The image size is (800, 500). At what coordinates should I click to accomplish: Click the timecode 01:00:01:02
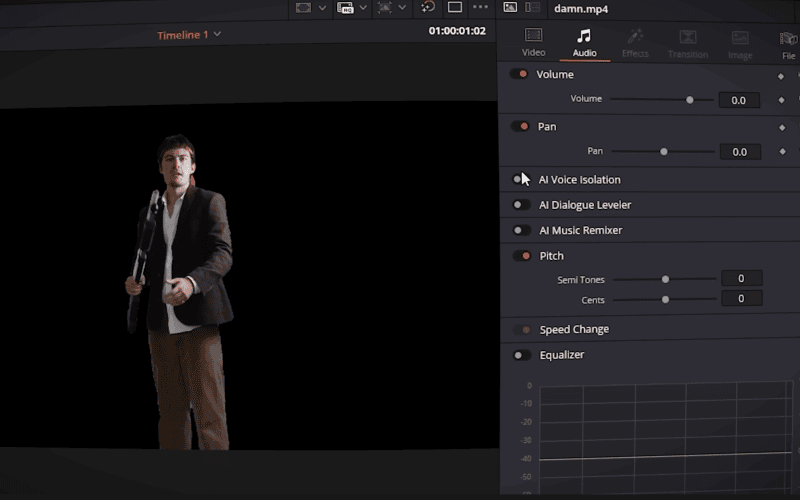[x=457, y=31]
